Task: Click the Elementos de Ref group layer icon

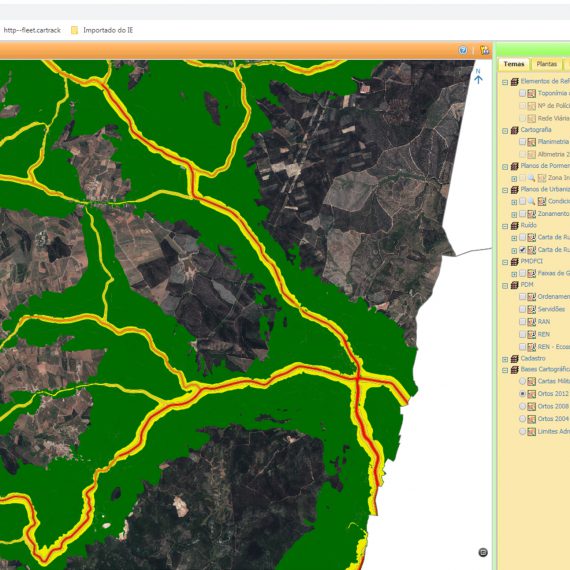Action: (x=514, y=82)
